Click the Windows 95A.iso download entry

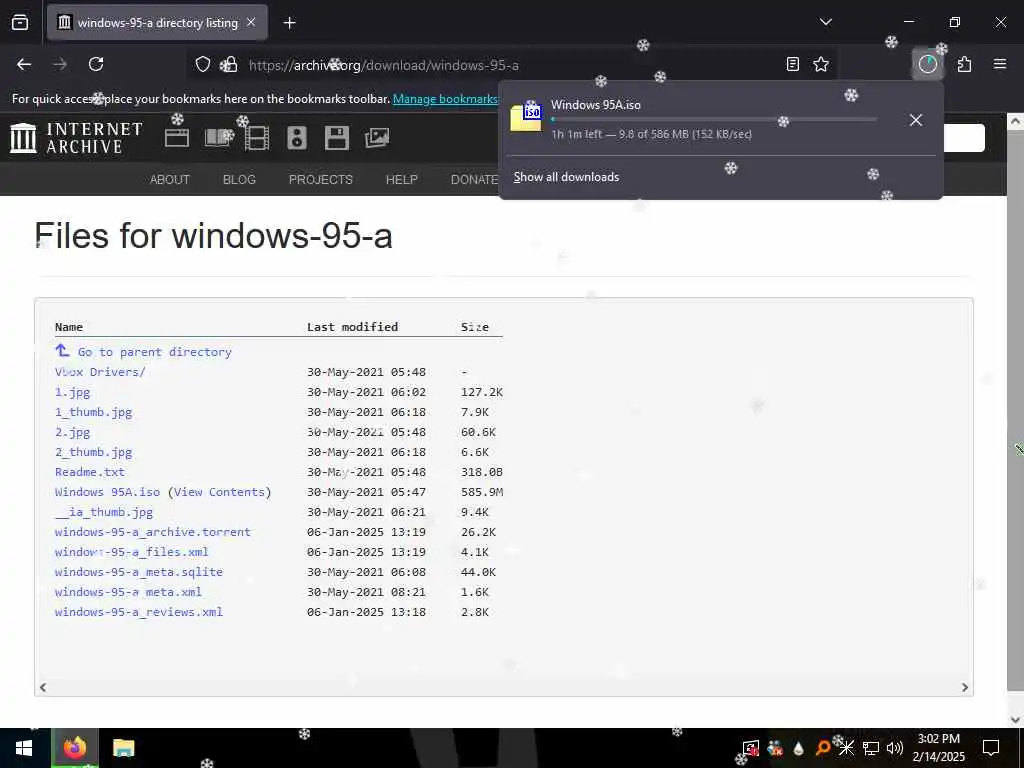699,120
